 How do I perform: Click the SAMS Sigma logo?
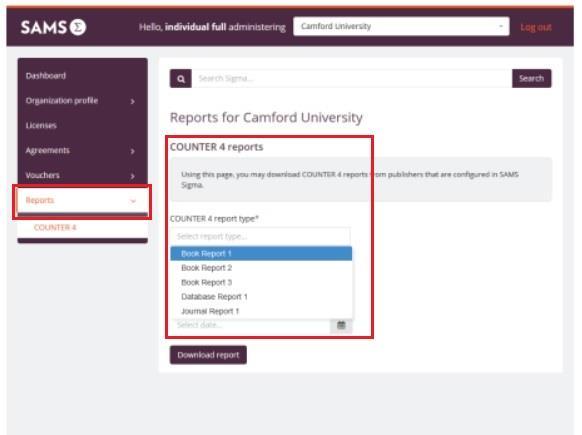53,27
